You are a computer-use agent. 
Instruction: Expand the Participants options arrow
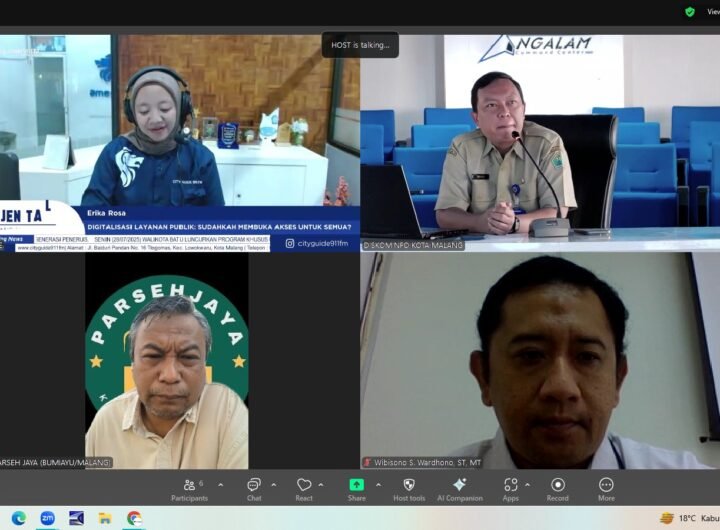click(220, 485)
